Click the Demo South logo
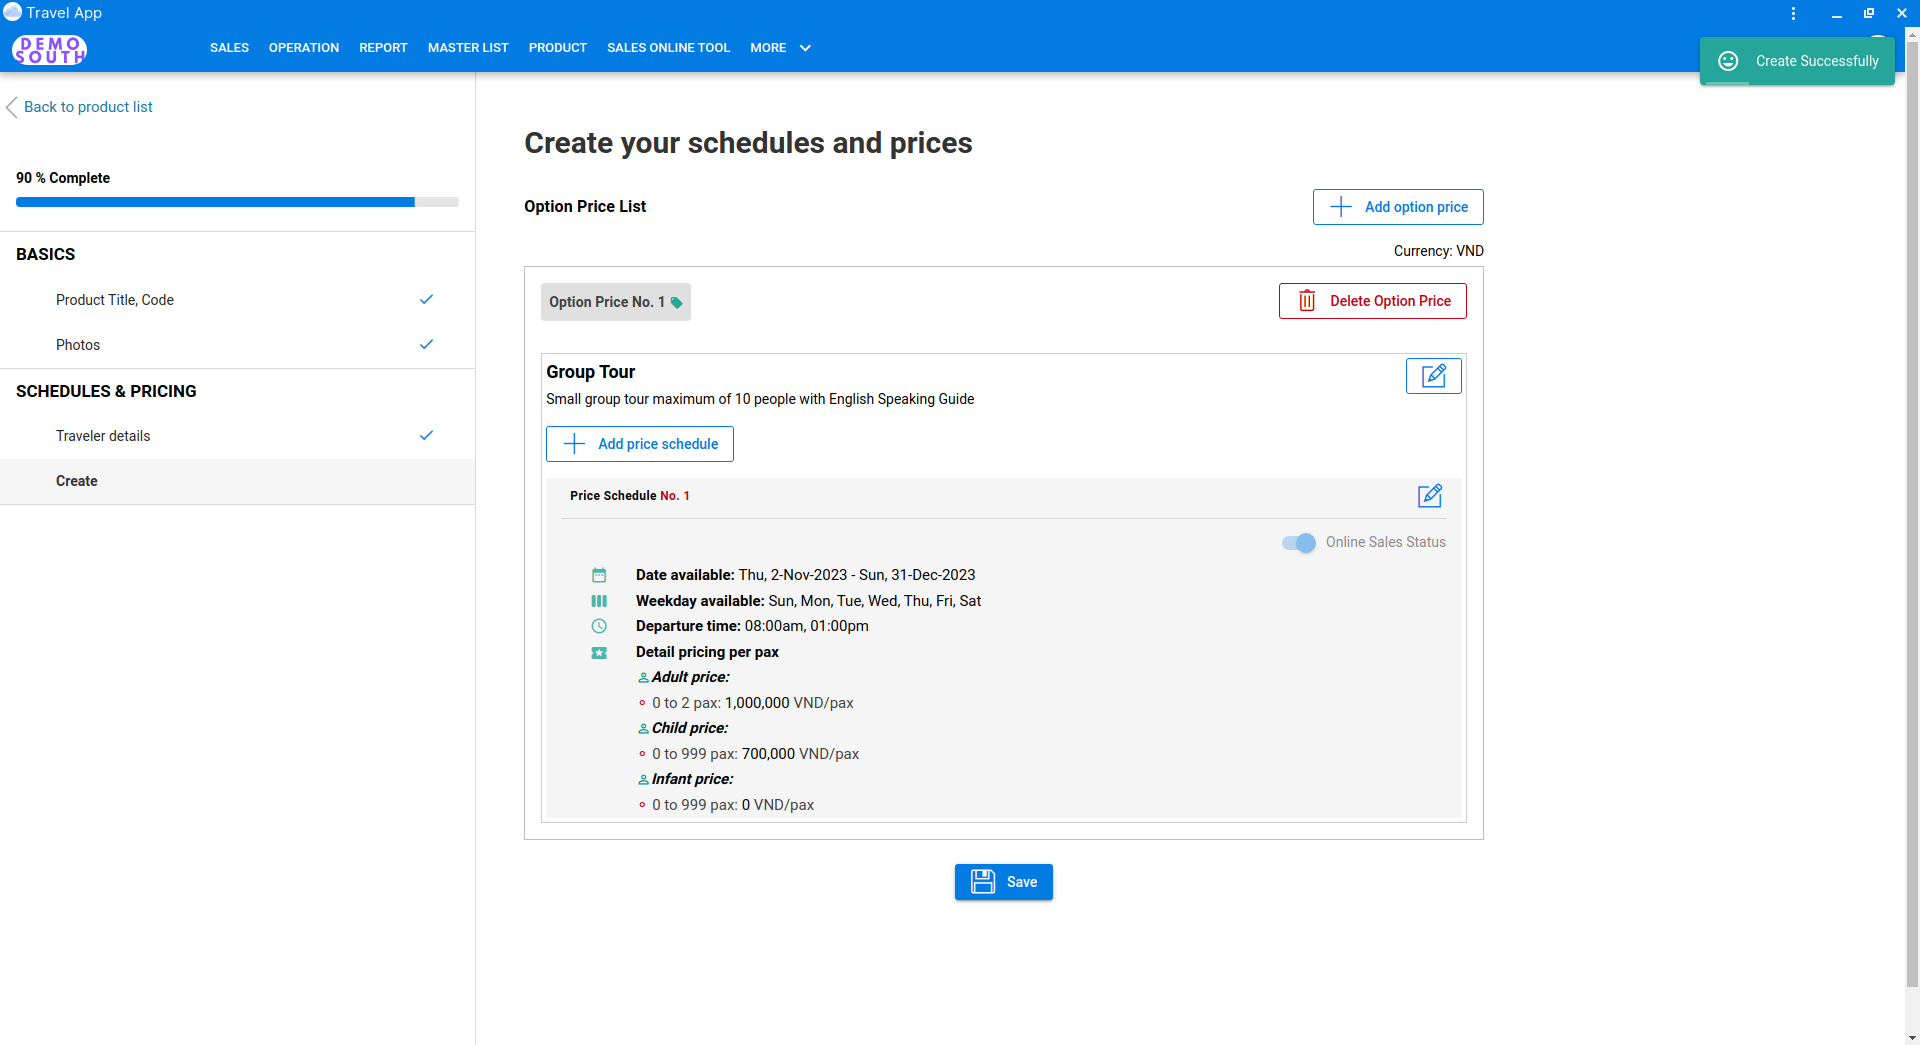The height and width of the screenshot is (1045, 1920). pos(49,49)
